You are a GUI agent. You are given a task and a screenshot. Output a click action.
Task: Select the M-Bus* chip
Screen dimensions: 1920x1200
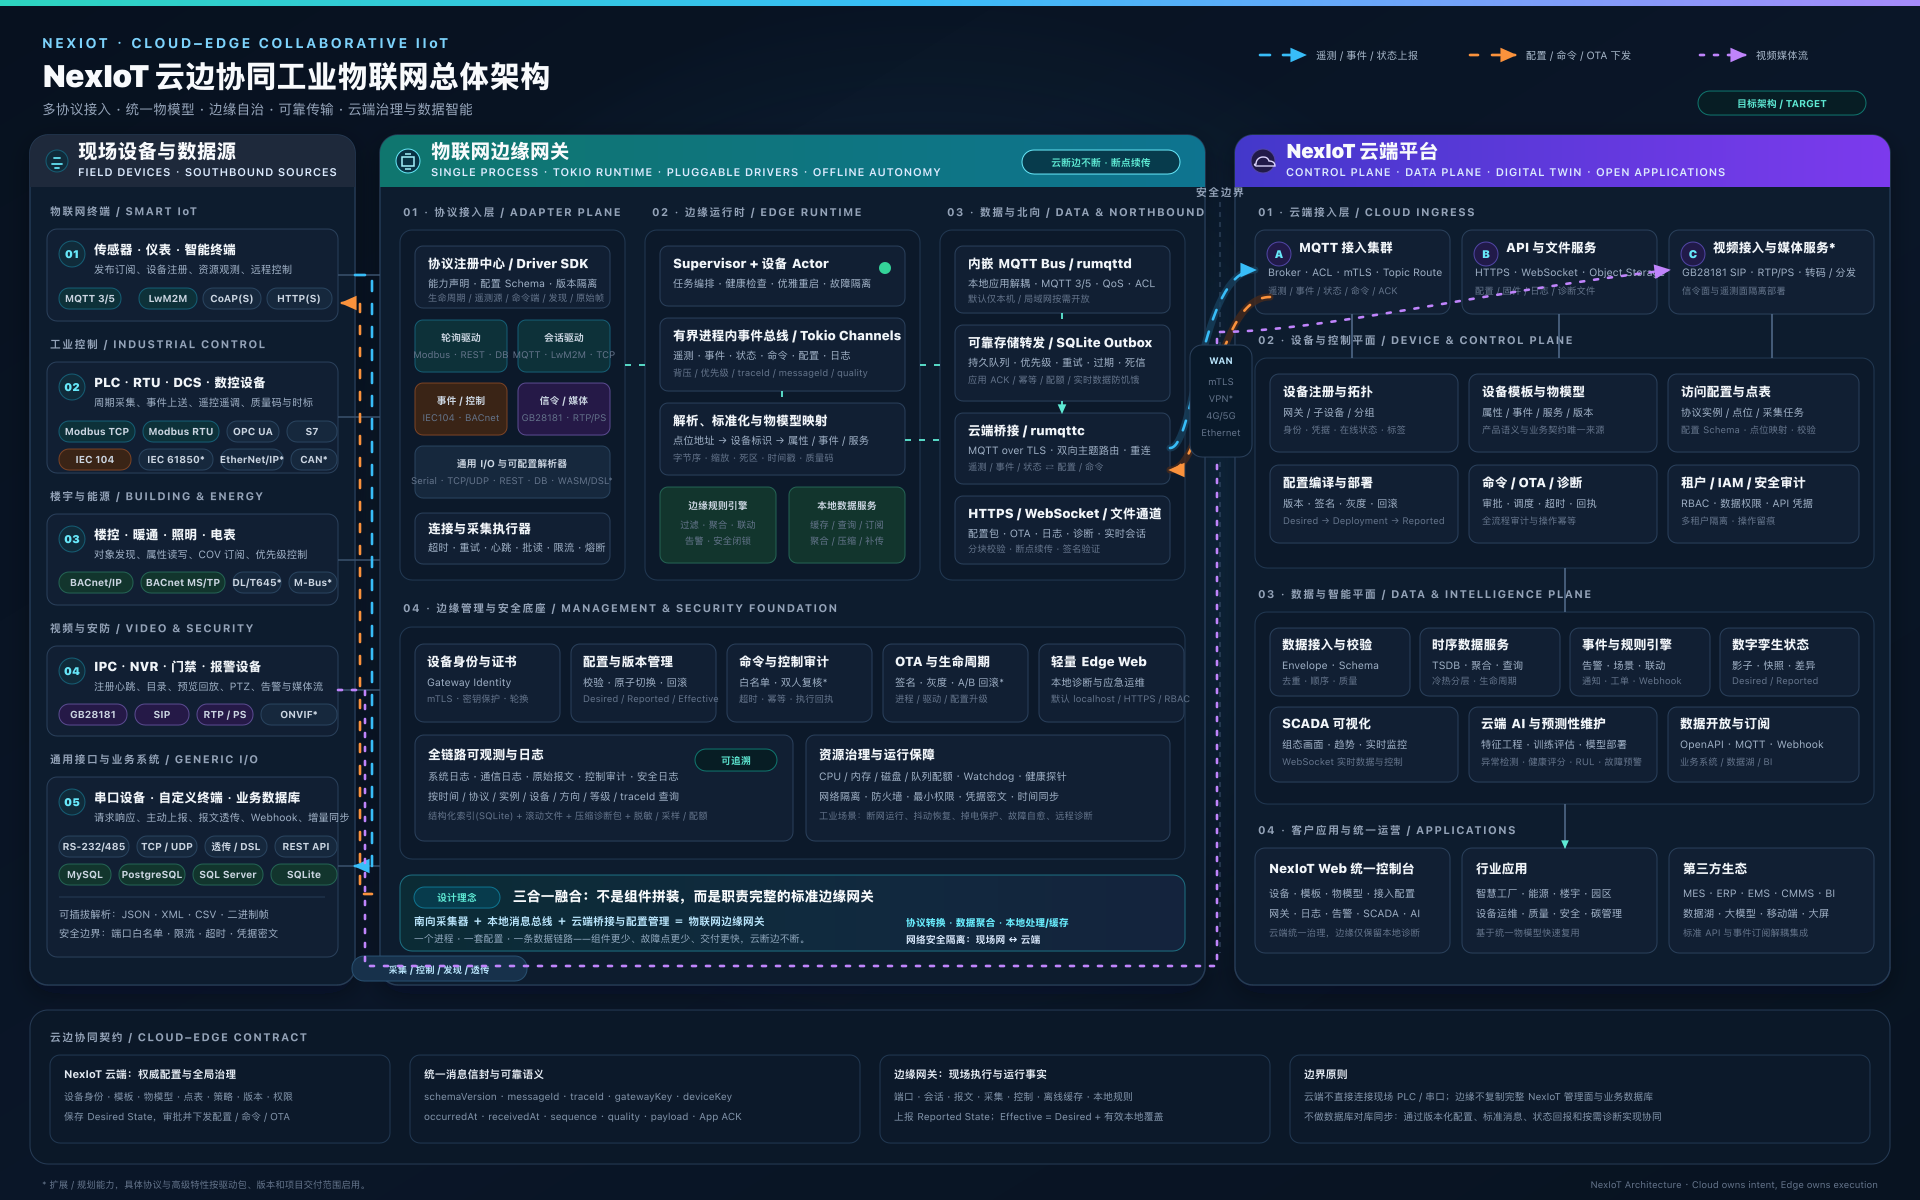click(x=313, y=582)
